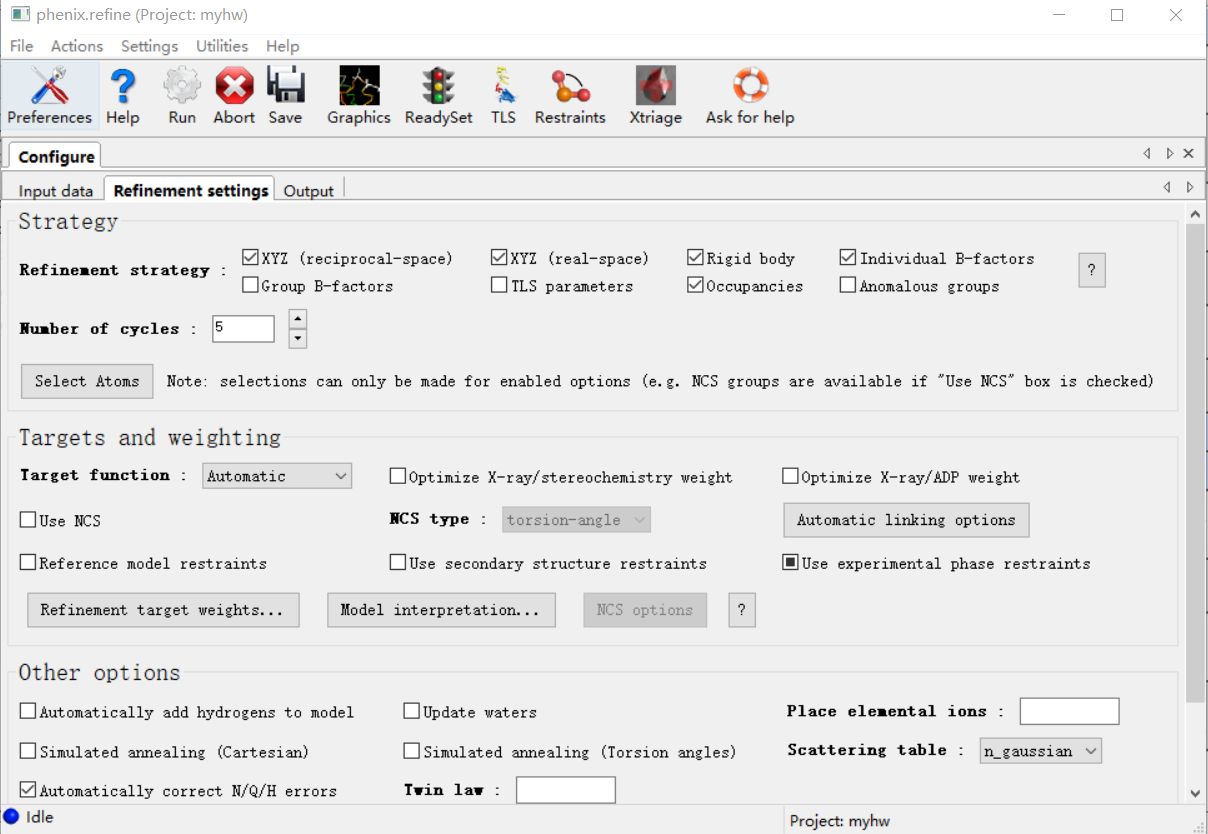The image size is (1208, 834).
Task: Open the Target function Automatic dropdown
Action: [277, 476]
